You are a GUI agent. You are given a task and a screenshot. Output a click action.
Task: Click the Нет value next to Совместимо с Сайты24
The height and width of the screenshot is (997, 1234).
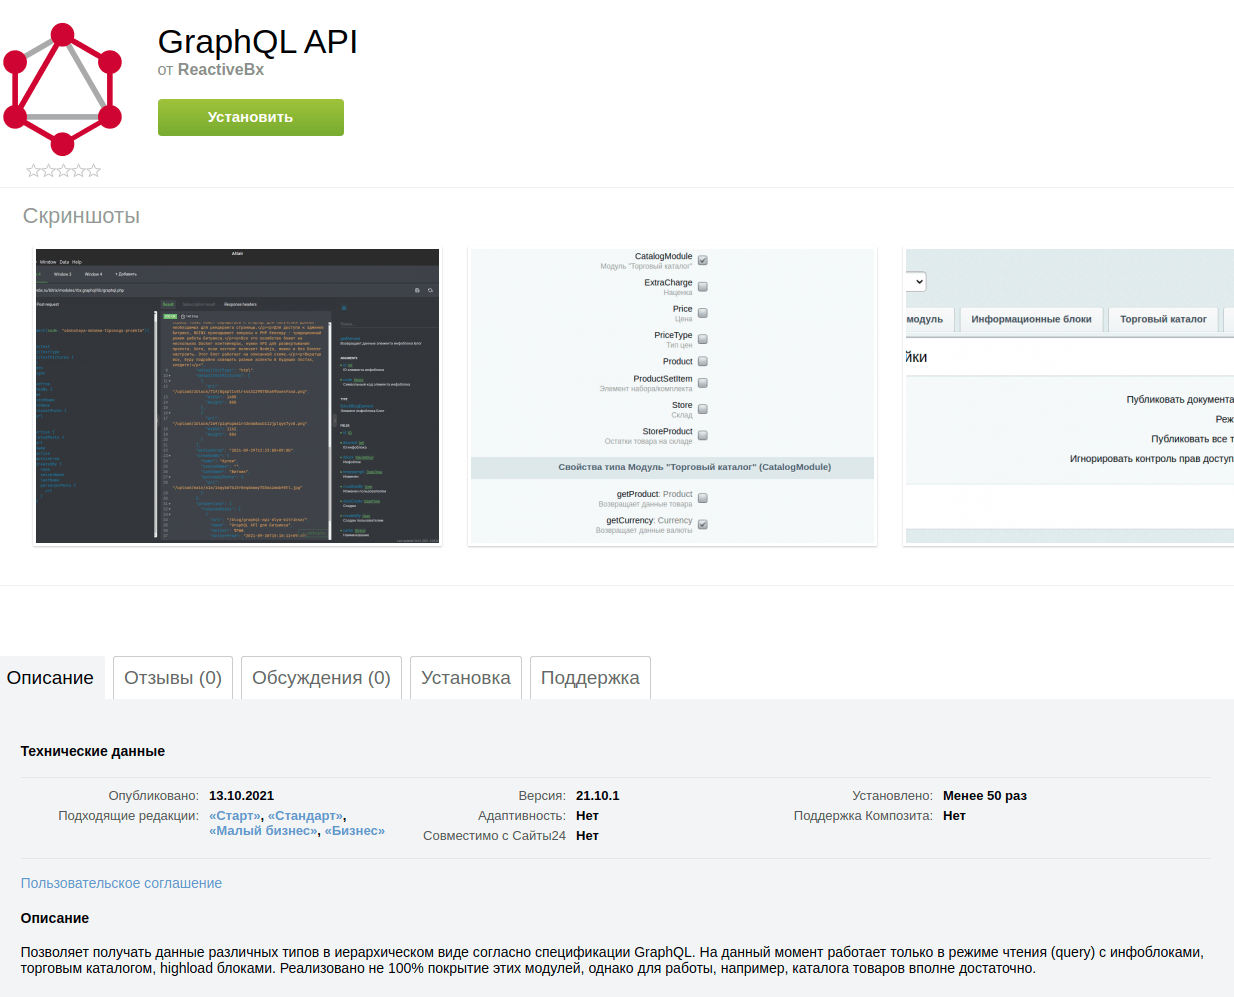click(x=587, y=836)
